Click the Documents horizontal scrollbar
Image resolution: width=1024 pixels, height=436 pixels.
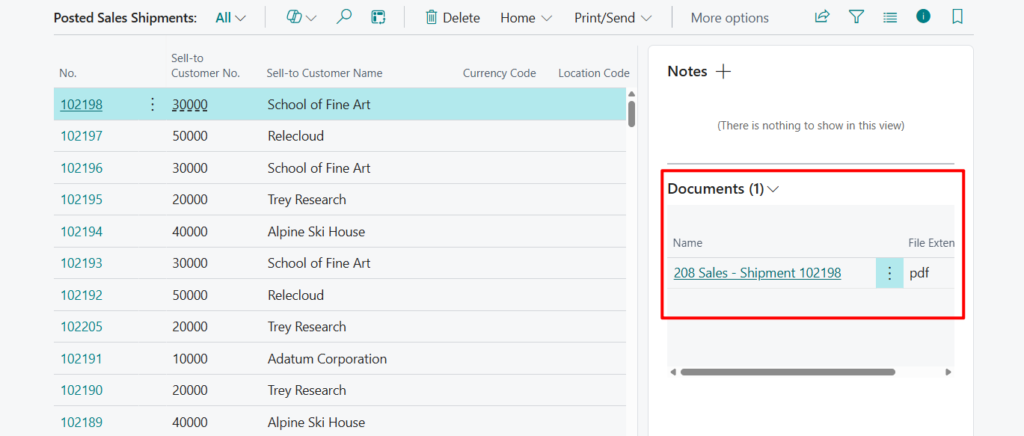(787, 372)
